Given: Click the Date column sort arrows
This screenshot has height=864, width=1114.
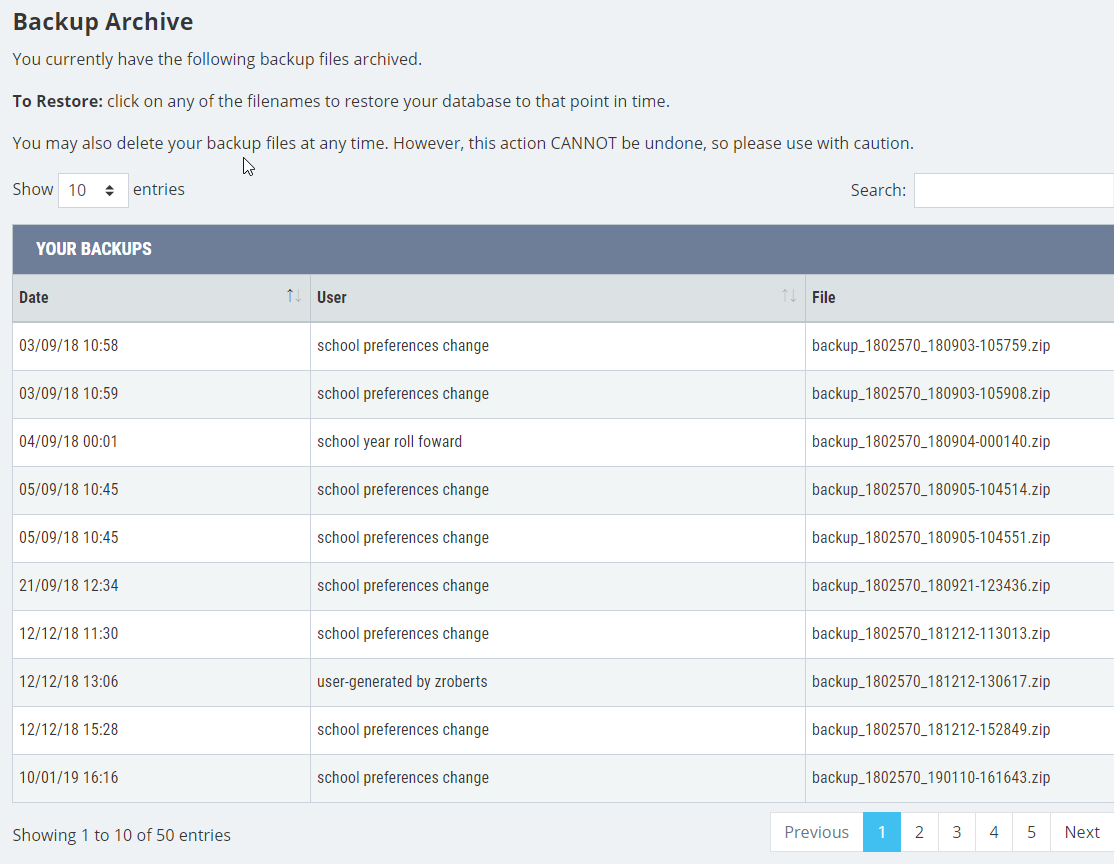Looking at the screenshot, I should pos(292,297).
